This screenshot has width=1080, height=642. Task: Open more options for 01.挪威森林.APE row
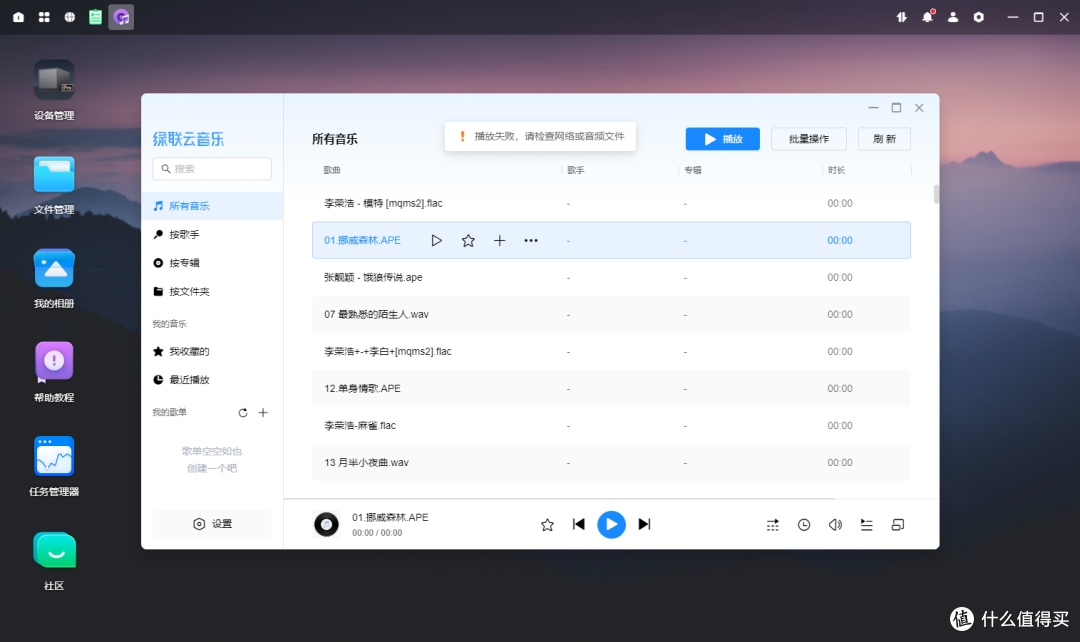coord(531,240)
